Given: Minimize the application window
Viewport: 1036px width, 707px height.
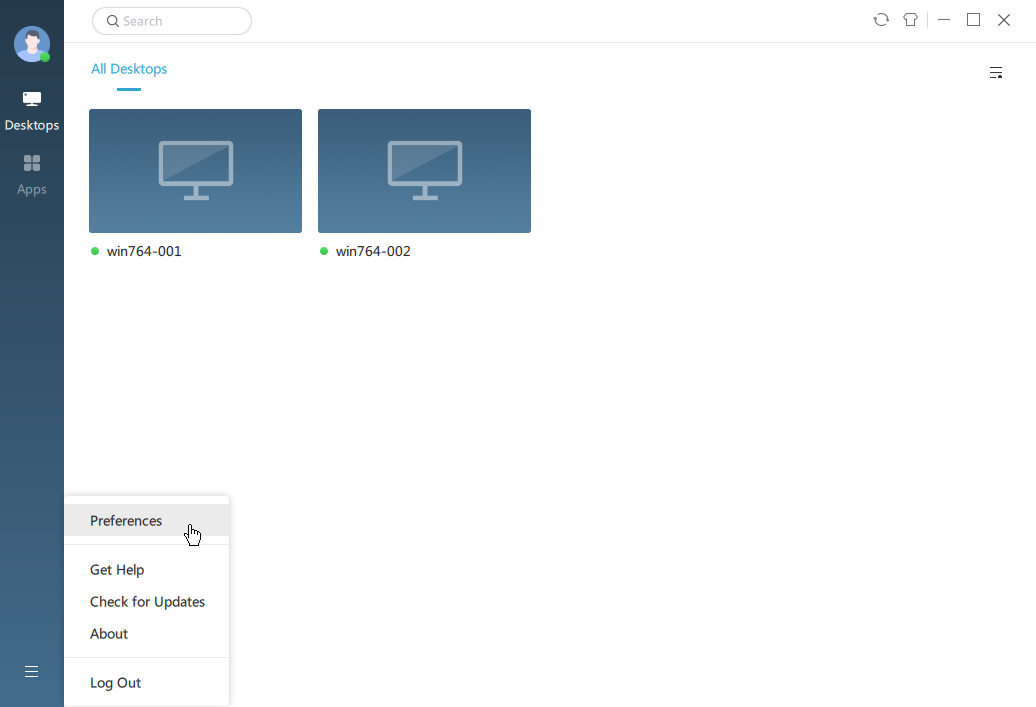Looking at the screenshot, I should pos(944,20).
